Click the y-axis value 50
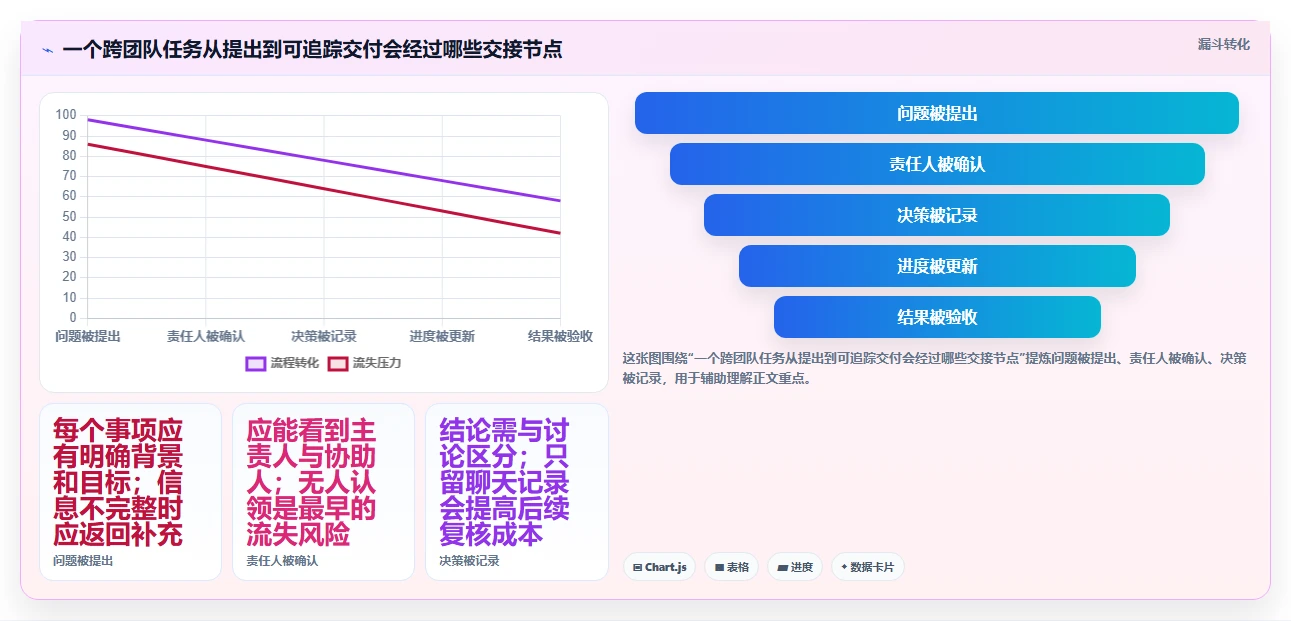This screenshot has width=1291, height=621. point(69,216)
